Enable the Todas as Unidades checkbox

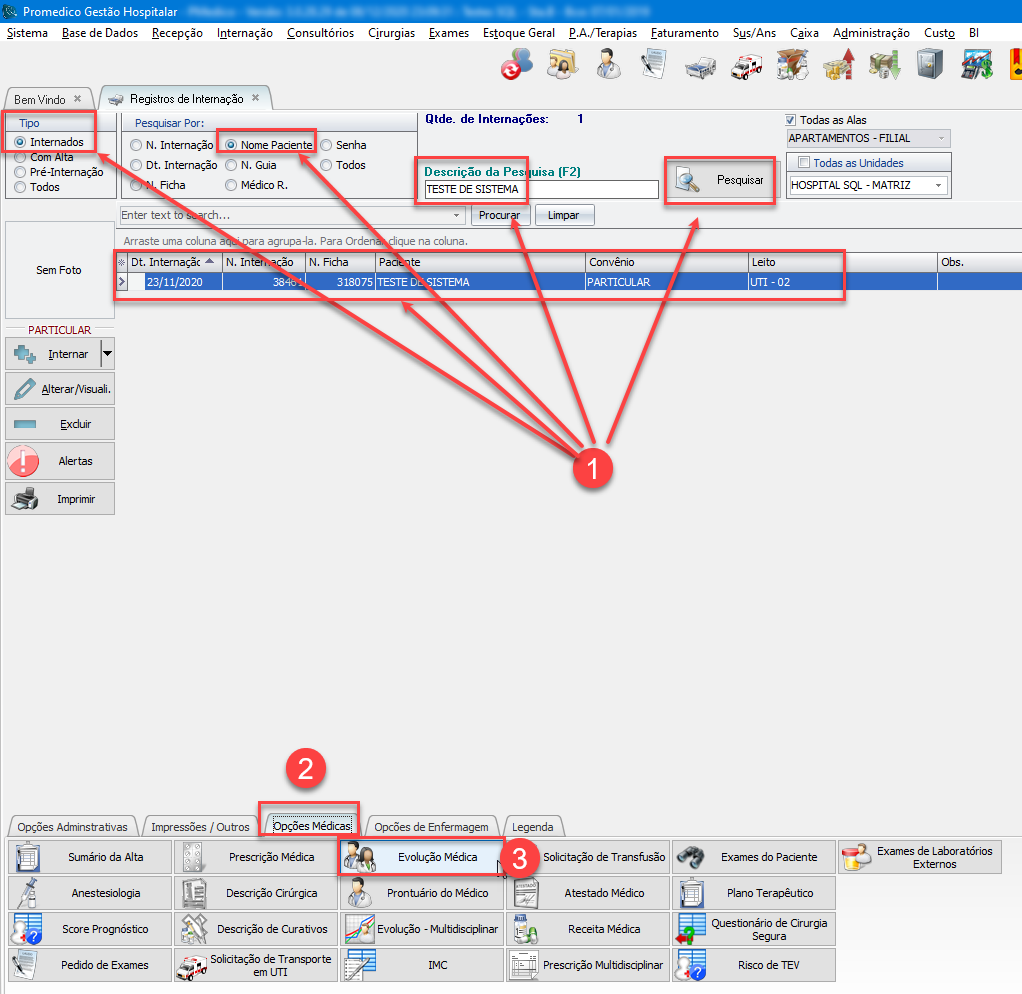[x=805, y=163]
